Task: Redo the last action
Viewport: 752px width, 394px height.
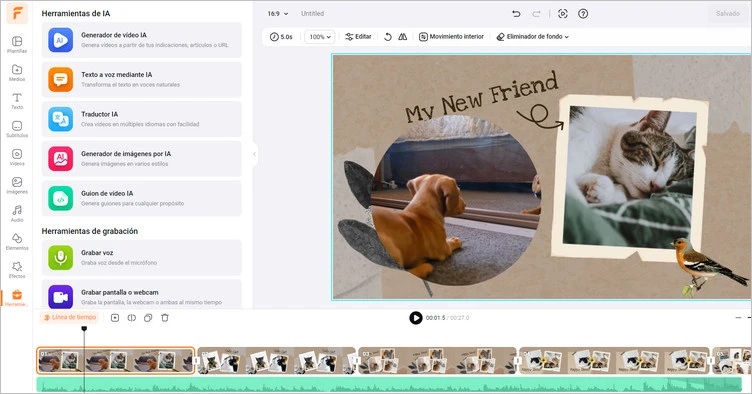Action: 536,13
